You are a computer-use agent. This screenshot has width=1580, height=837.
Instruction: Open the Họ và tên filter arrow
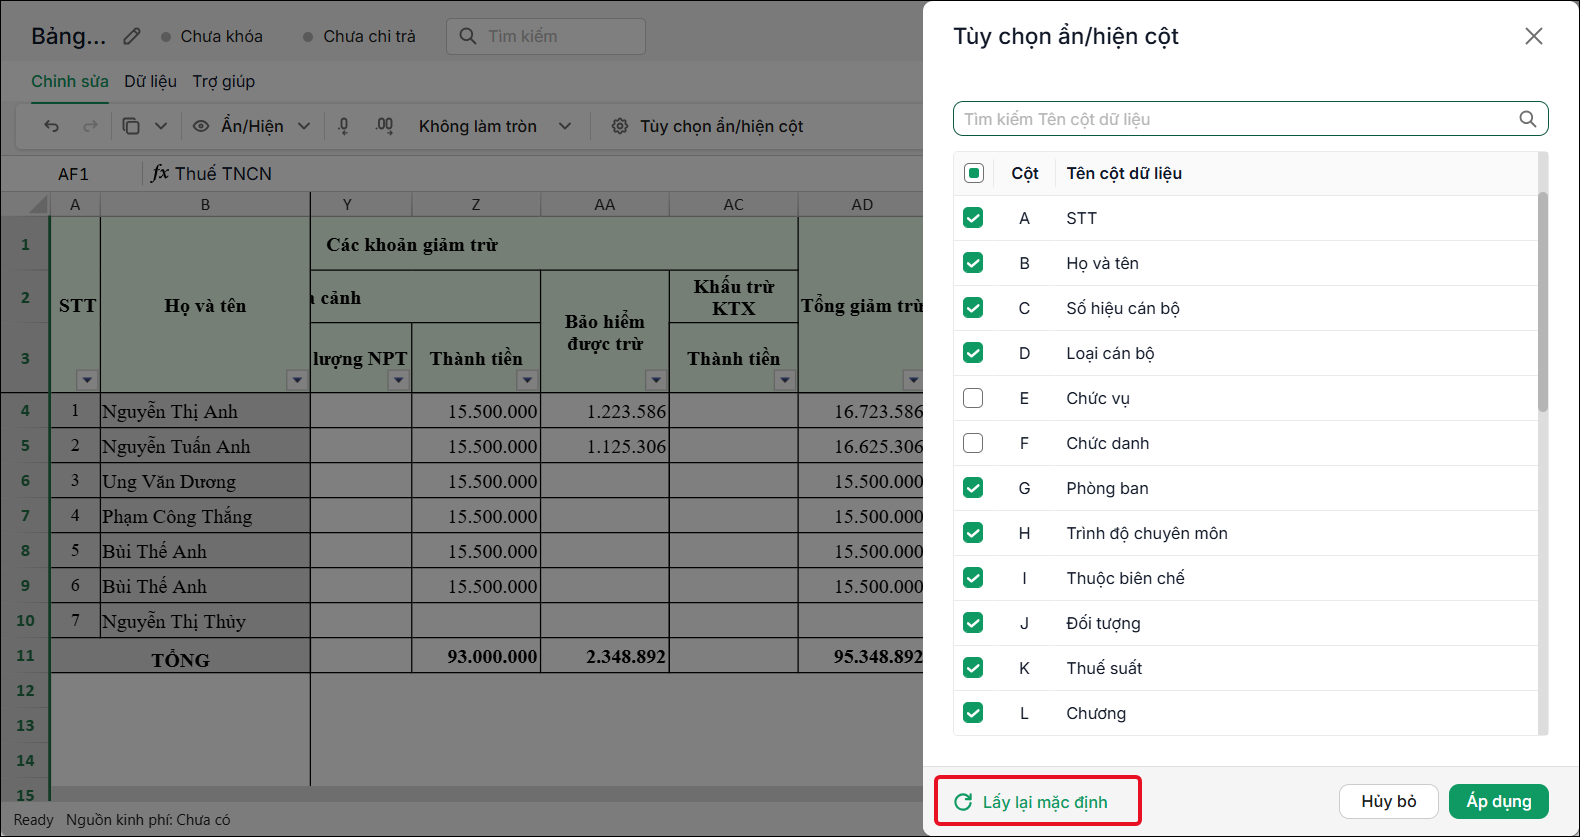[297, 380]
